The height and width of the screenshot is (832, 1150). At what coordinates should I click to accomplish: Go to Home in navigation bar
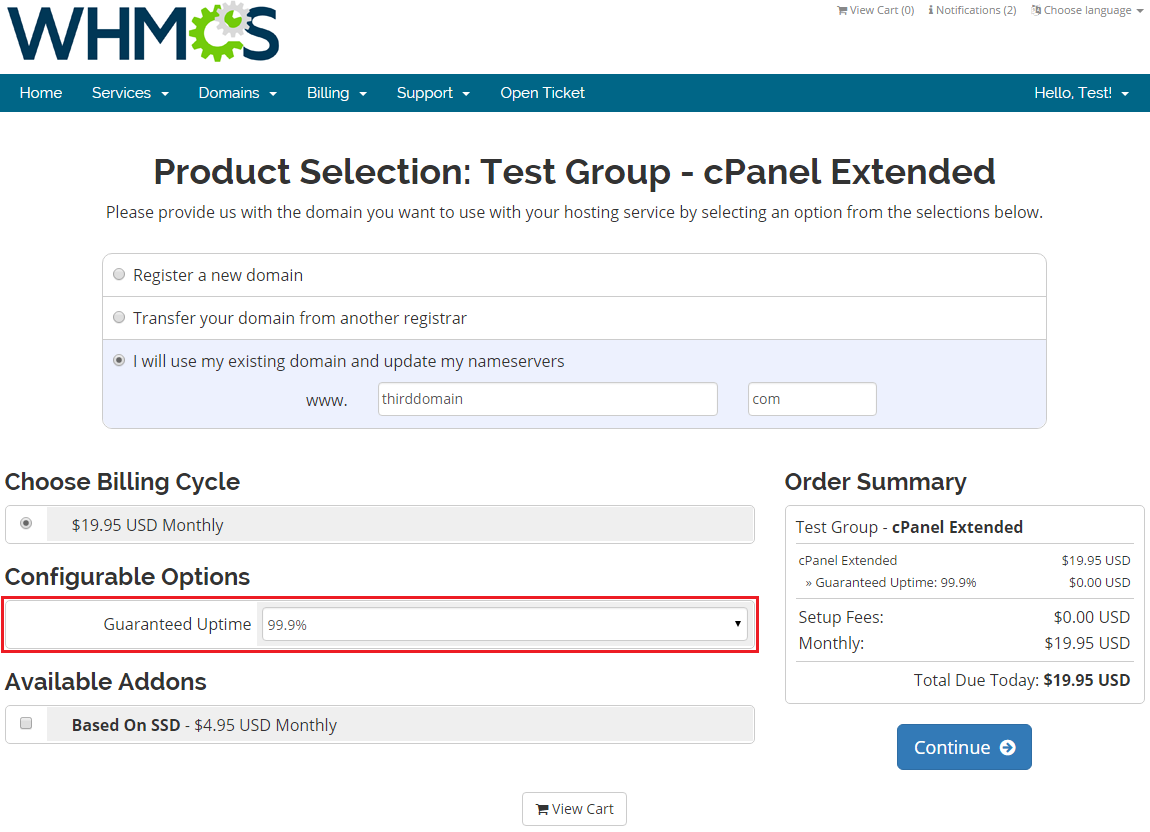click(x=41, y=93)
